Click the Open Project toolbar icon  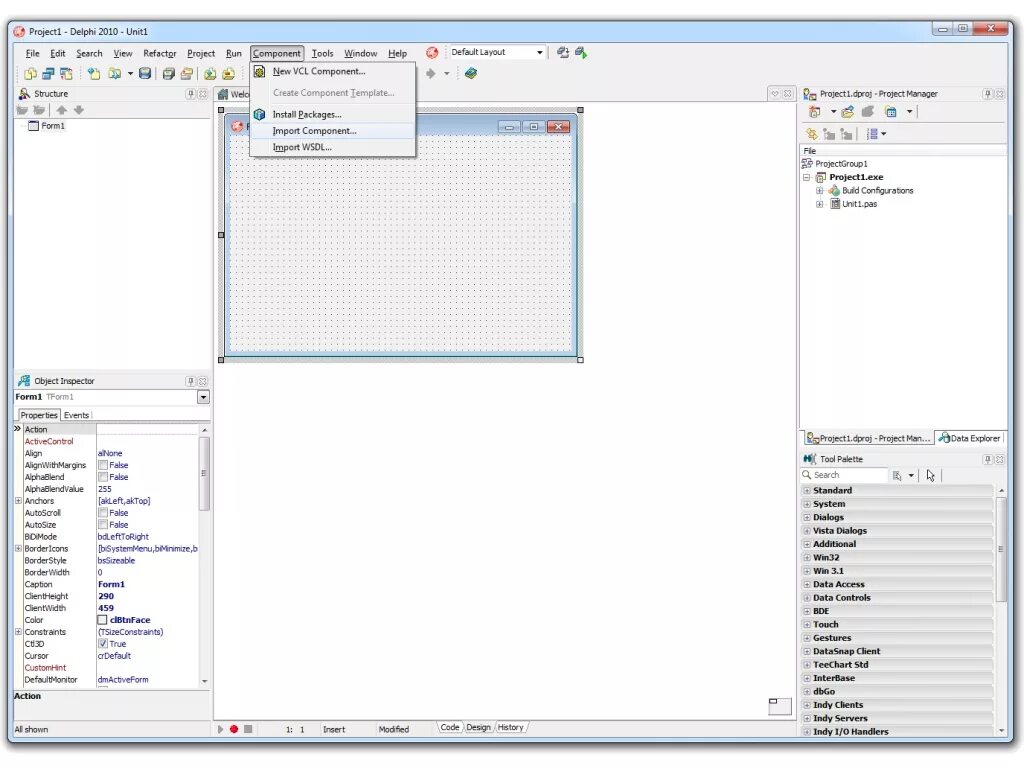(187, 74)
